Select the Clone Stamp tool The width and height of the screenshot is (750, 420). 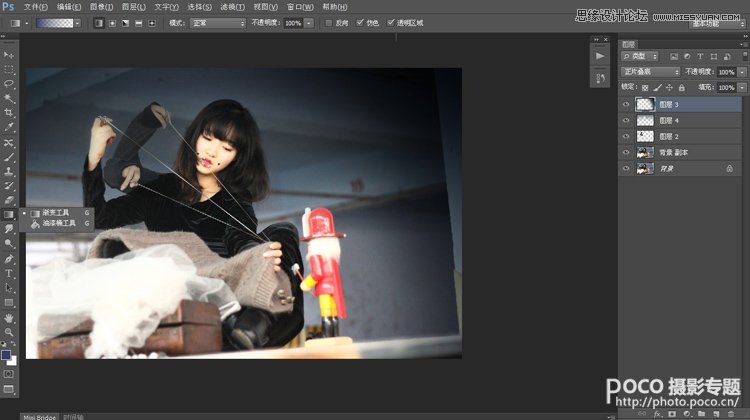9,171
